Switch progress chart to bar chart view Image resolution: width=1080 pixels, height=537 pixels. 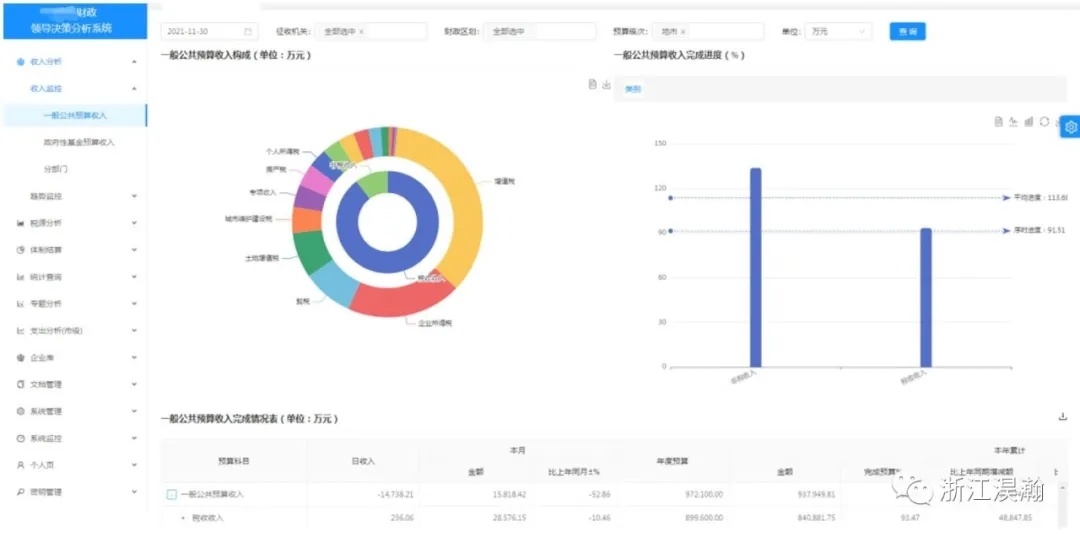tap(1029, 121)
